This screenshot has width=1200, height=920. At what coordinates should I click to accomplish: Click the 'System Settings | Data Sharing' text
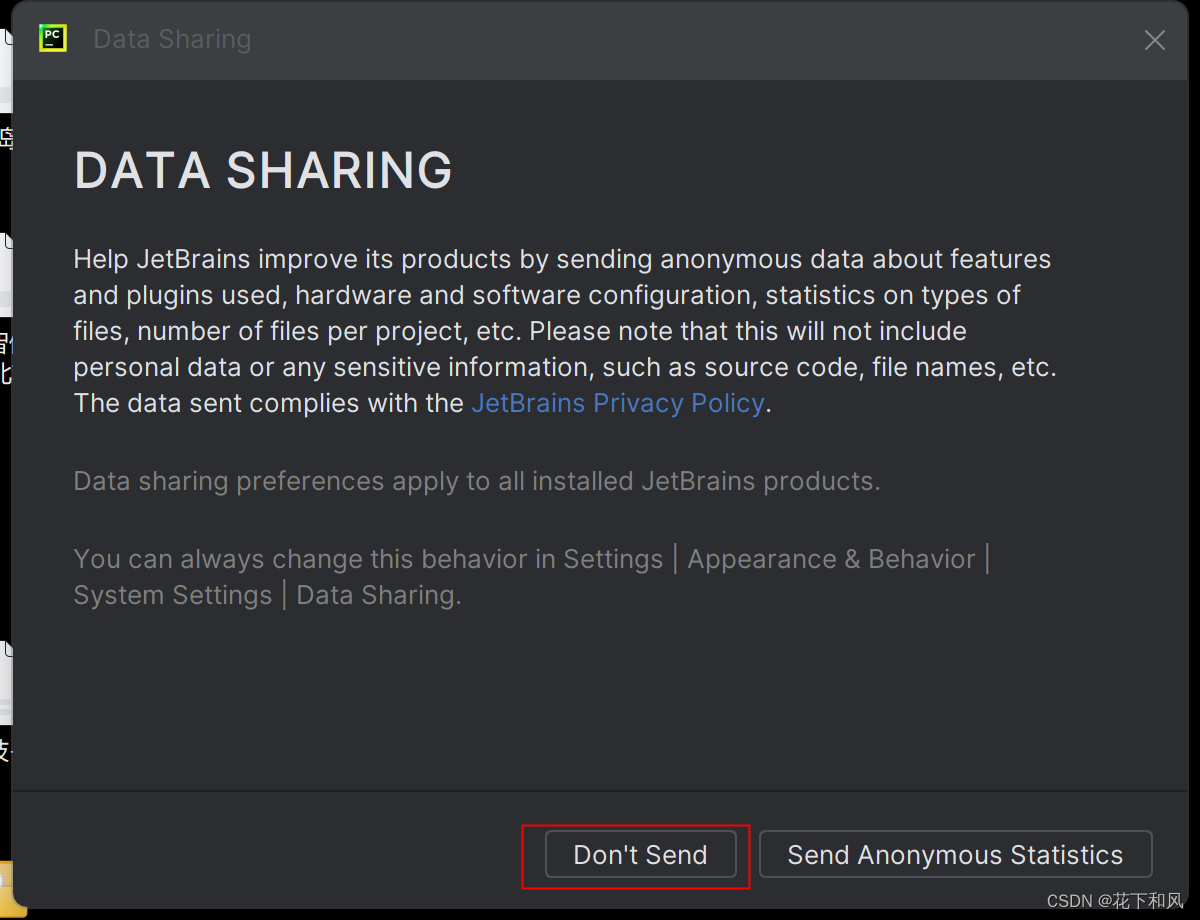[x=267, y=595]
